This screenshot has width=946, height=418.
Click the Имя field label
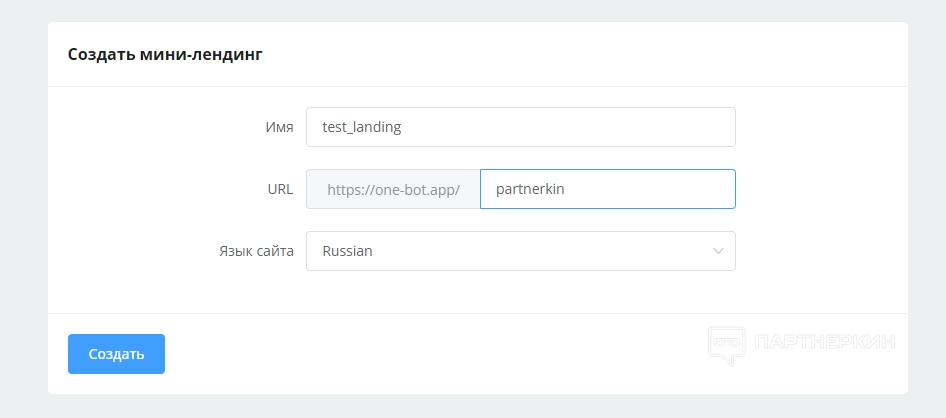click(x=279, y=127)
